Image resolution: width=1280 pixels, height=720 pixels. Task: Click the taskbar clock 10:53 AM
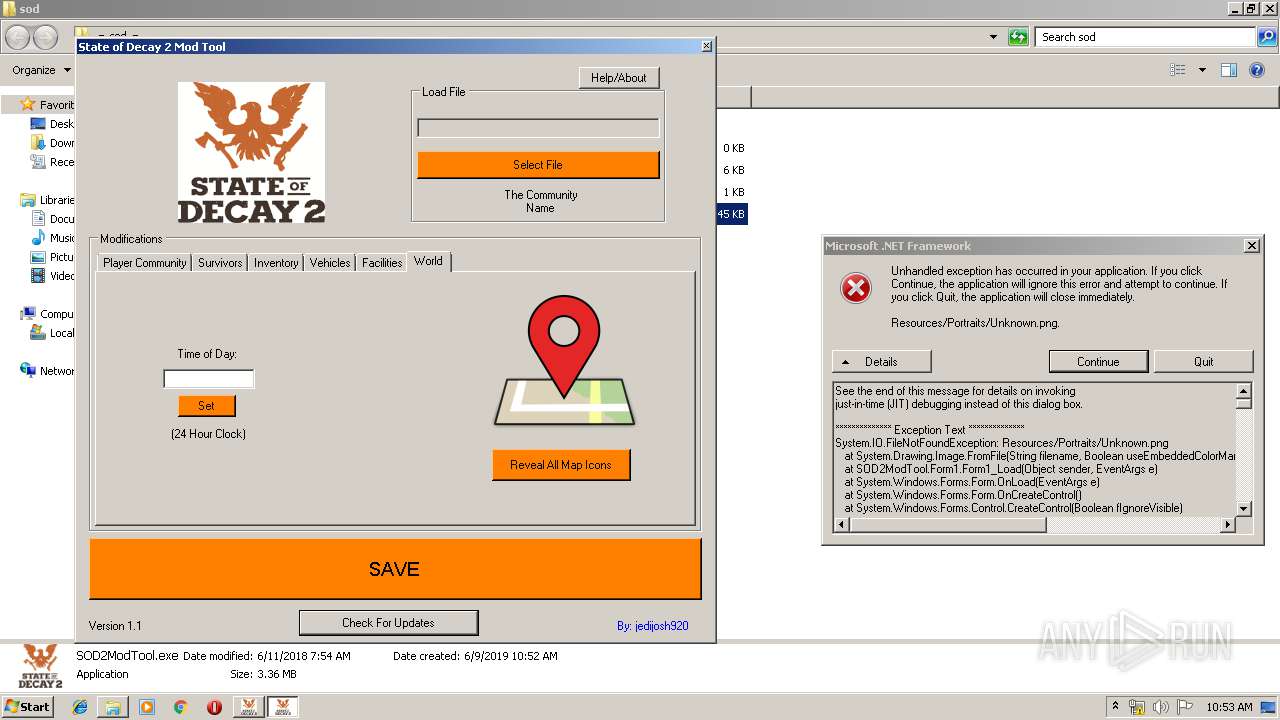click(1229, 707)
